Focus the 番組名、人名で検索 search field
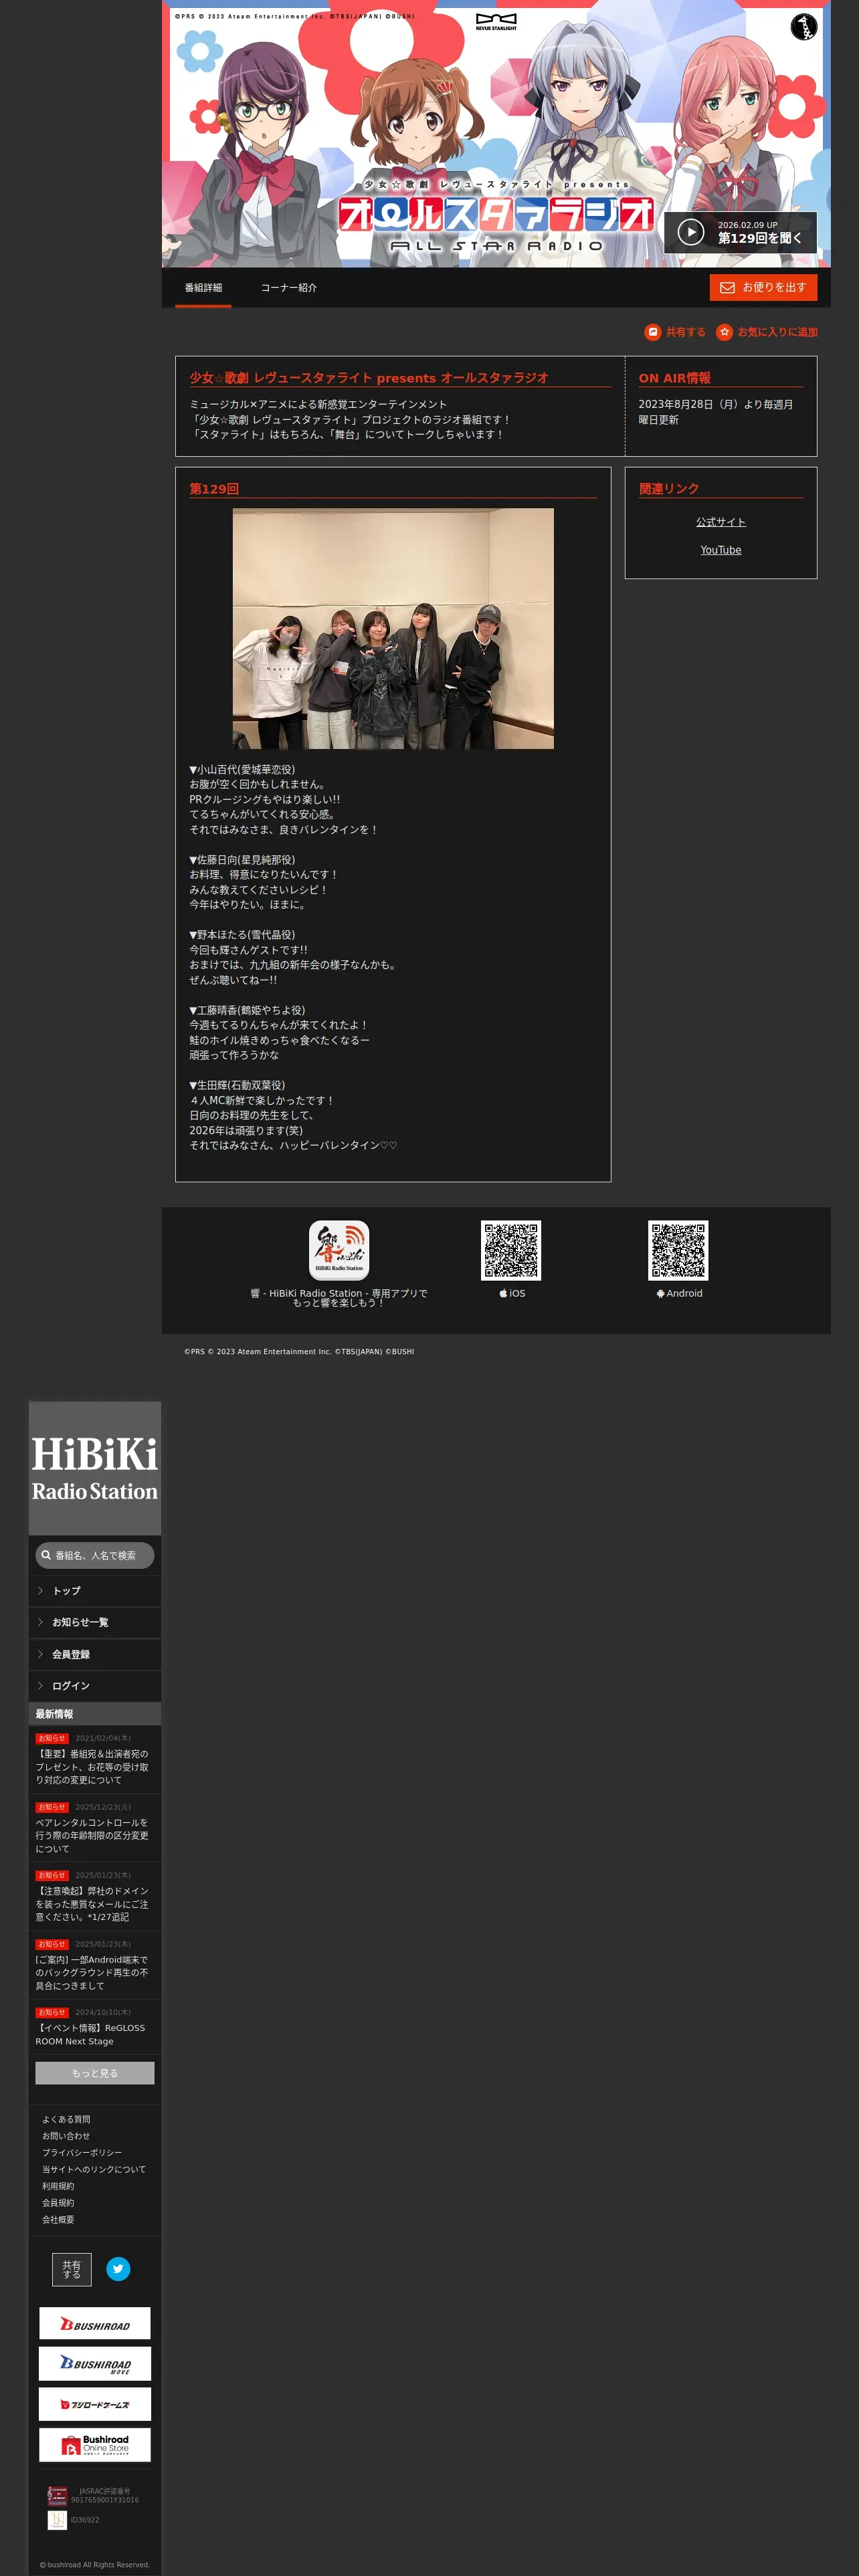859x2576 pixels. coord(95,1555)
